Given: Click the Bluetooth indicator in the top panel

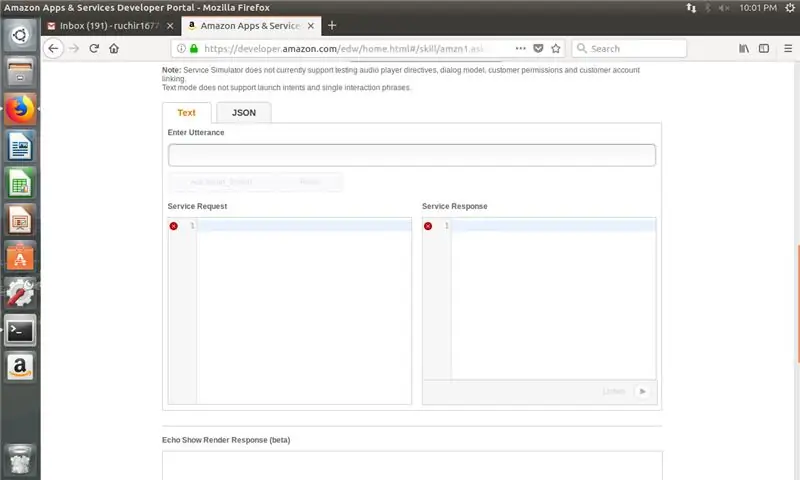Looking at the screenshot, I should (708, 8).
